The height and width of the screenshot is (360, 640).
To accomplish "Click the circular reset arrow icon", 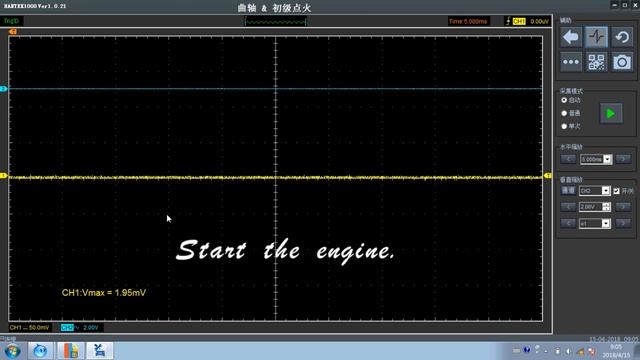I will [622, 37].
